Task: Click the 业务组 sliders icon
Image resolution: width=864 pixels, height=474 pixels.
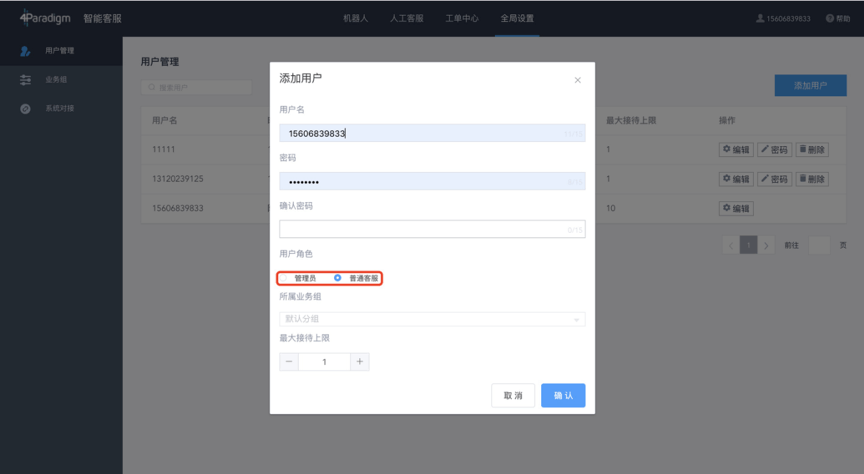Action: click(x=25, y=80)
